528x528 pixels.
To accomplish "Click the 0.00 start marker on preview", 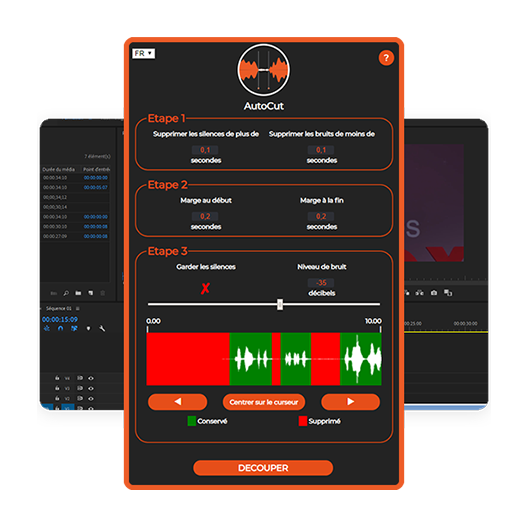I will (x=153, y=321).
